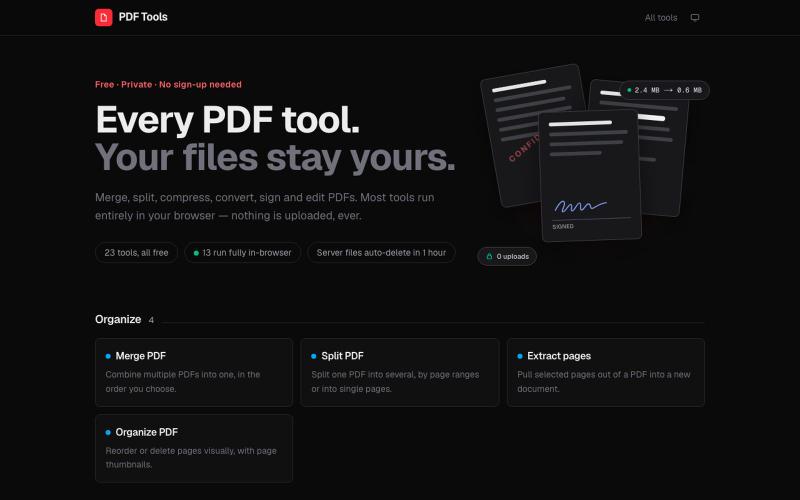Click the '13 run fully in-browser' pill
This screenshot has height=500, width=800.
[x=242, y=253]
